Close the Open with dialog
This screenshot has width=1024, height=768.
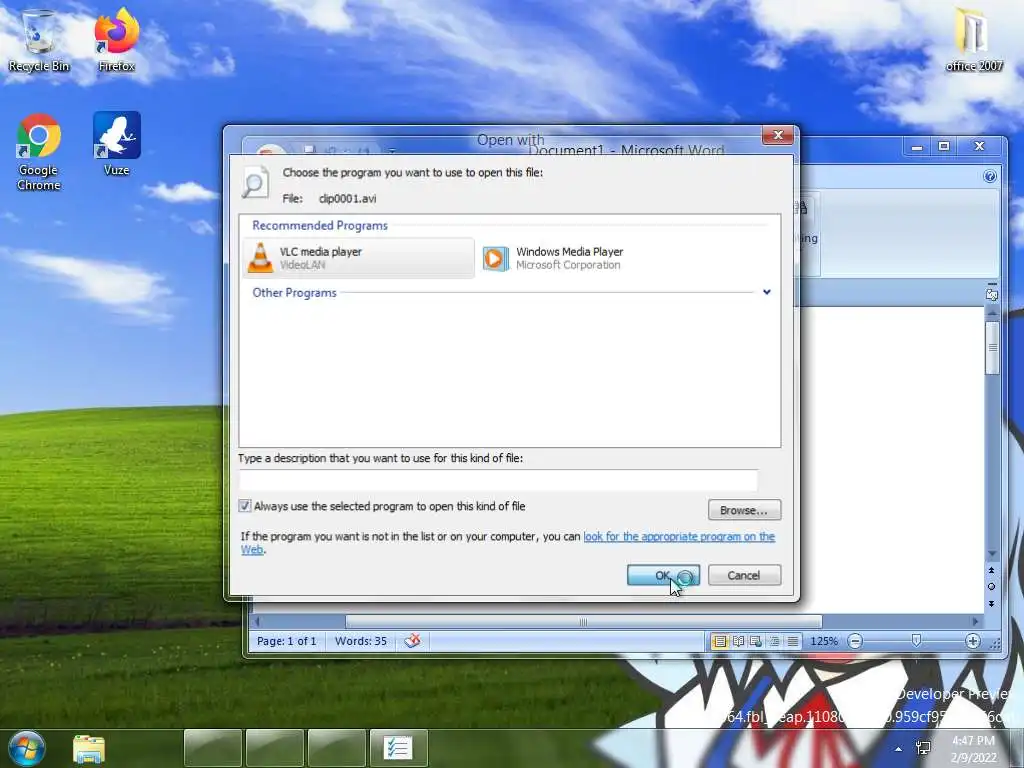point(778,135)
